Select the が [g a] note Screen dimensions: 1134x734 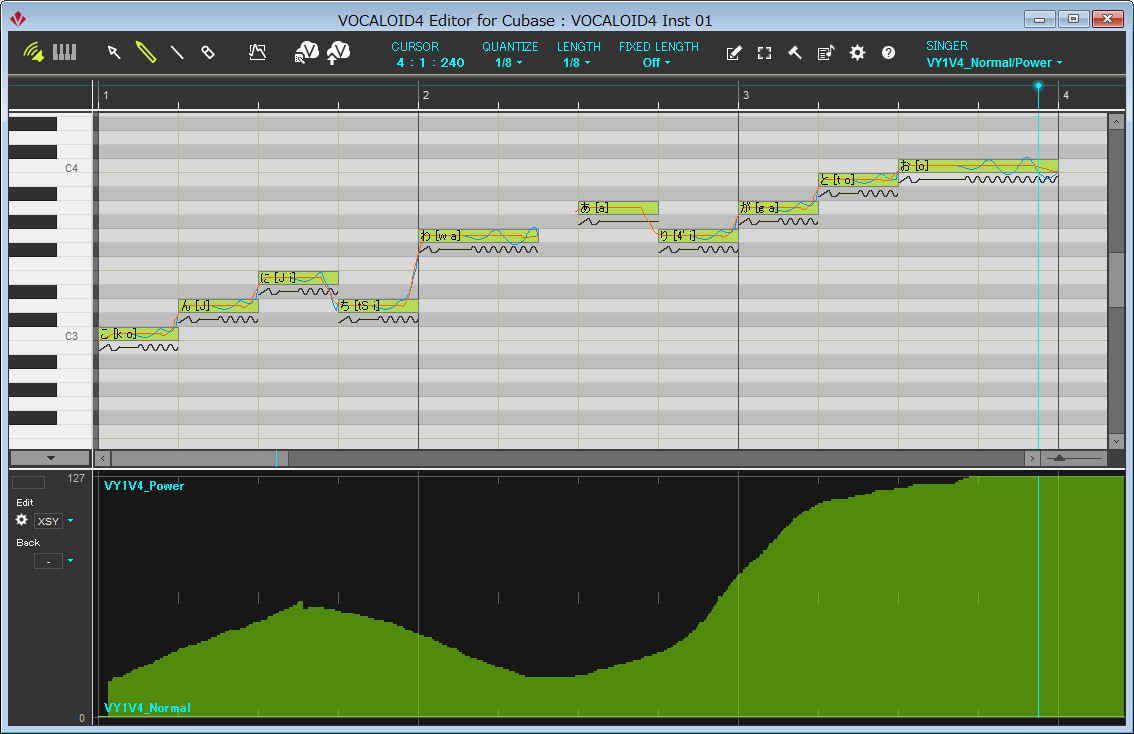coord(778,208)
